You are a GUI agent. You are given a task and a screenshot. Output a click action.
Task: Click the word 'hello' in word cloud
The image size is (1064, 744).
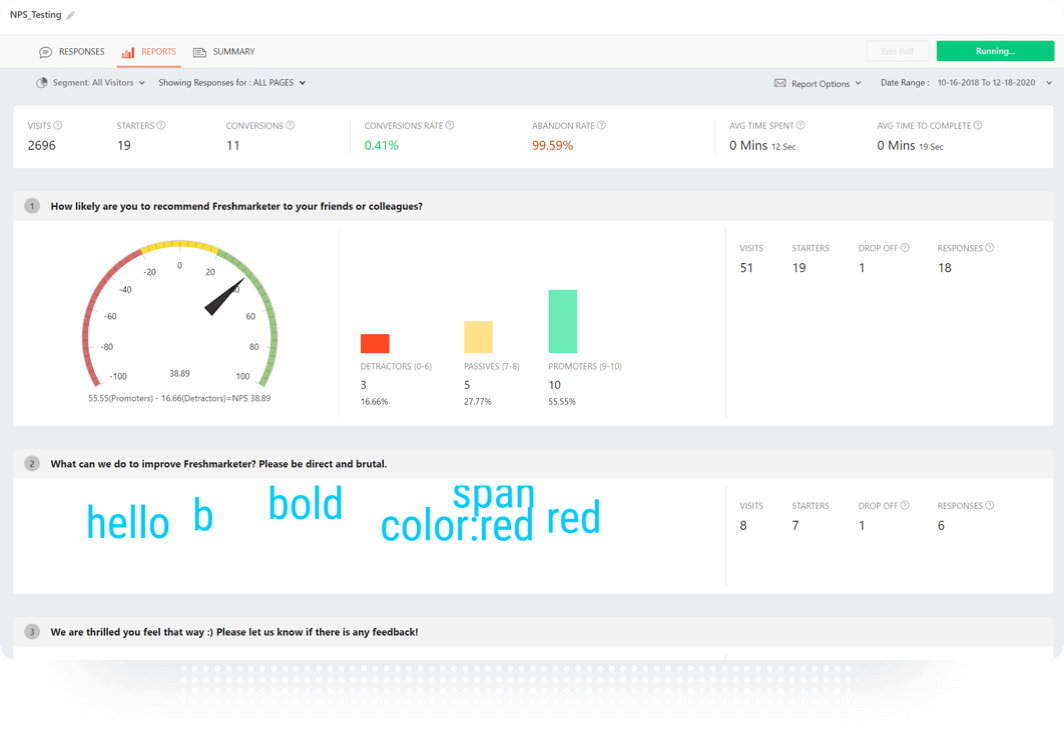pyautogui.click(x=128, y=523)
